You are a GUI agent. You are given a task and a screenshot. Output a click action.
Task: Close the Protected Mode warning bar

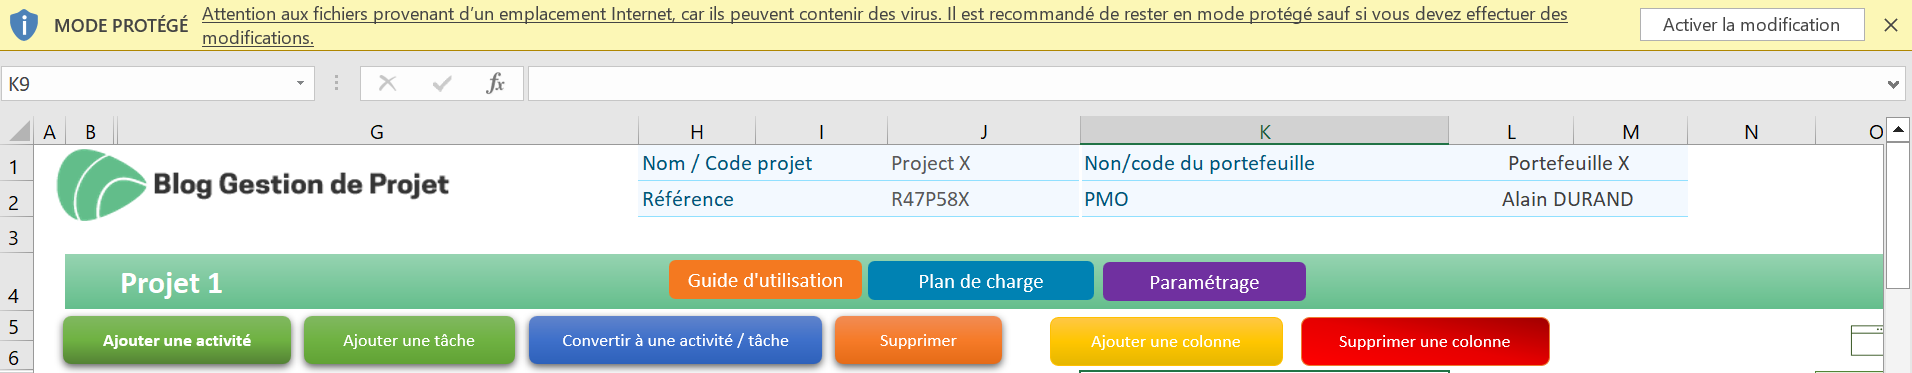[x=1890, y=25]
